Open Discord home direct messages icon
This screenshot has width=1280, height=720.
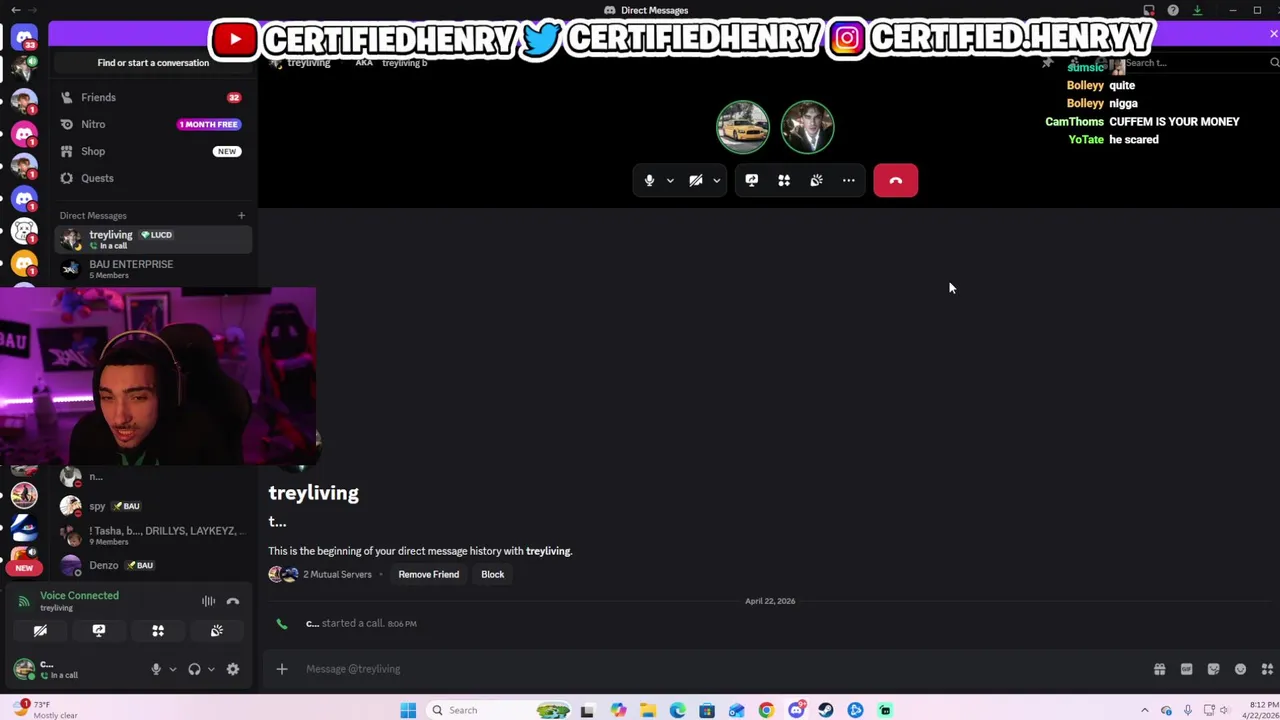[x=24, y=38]
